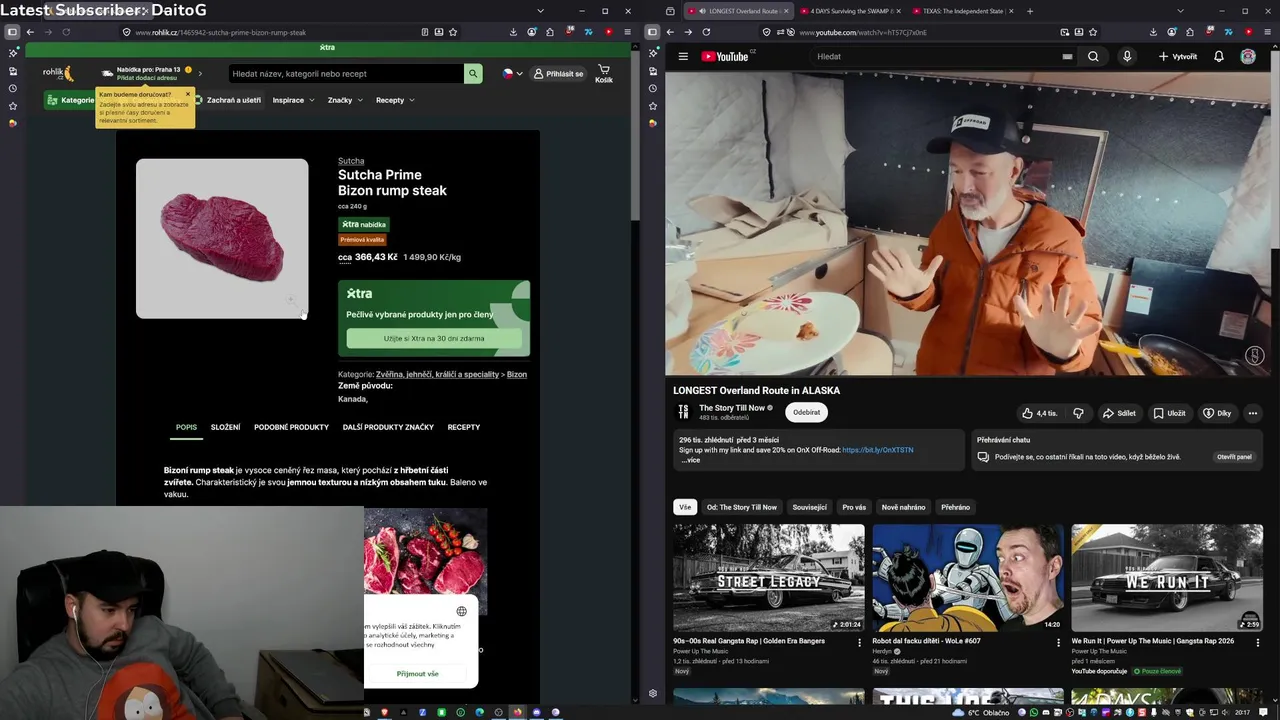Expand the video description with ...více

click(x=690, y=460)
